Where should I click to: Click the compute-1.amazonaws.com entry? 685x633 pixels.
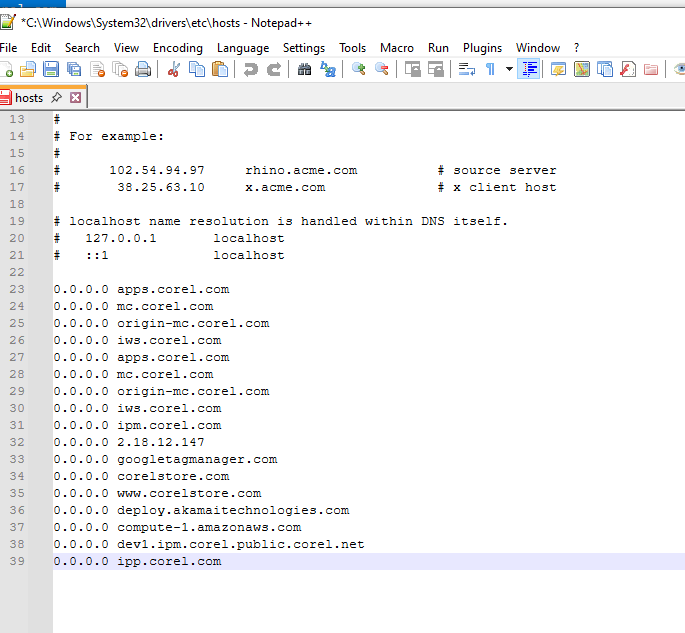(209, 527)
